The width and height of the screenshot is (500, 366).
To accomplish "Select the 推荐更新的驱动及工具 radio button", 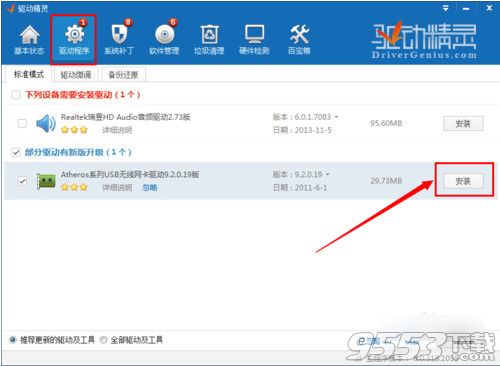I will click(13, 340).
